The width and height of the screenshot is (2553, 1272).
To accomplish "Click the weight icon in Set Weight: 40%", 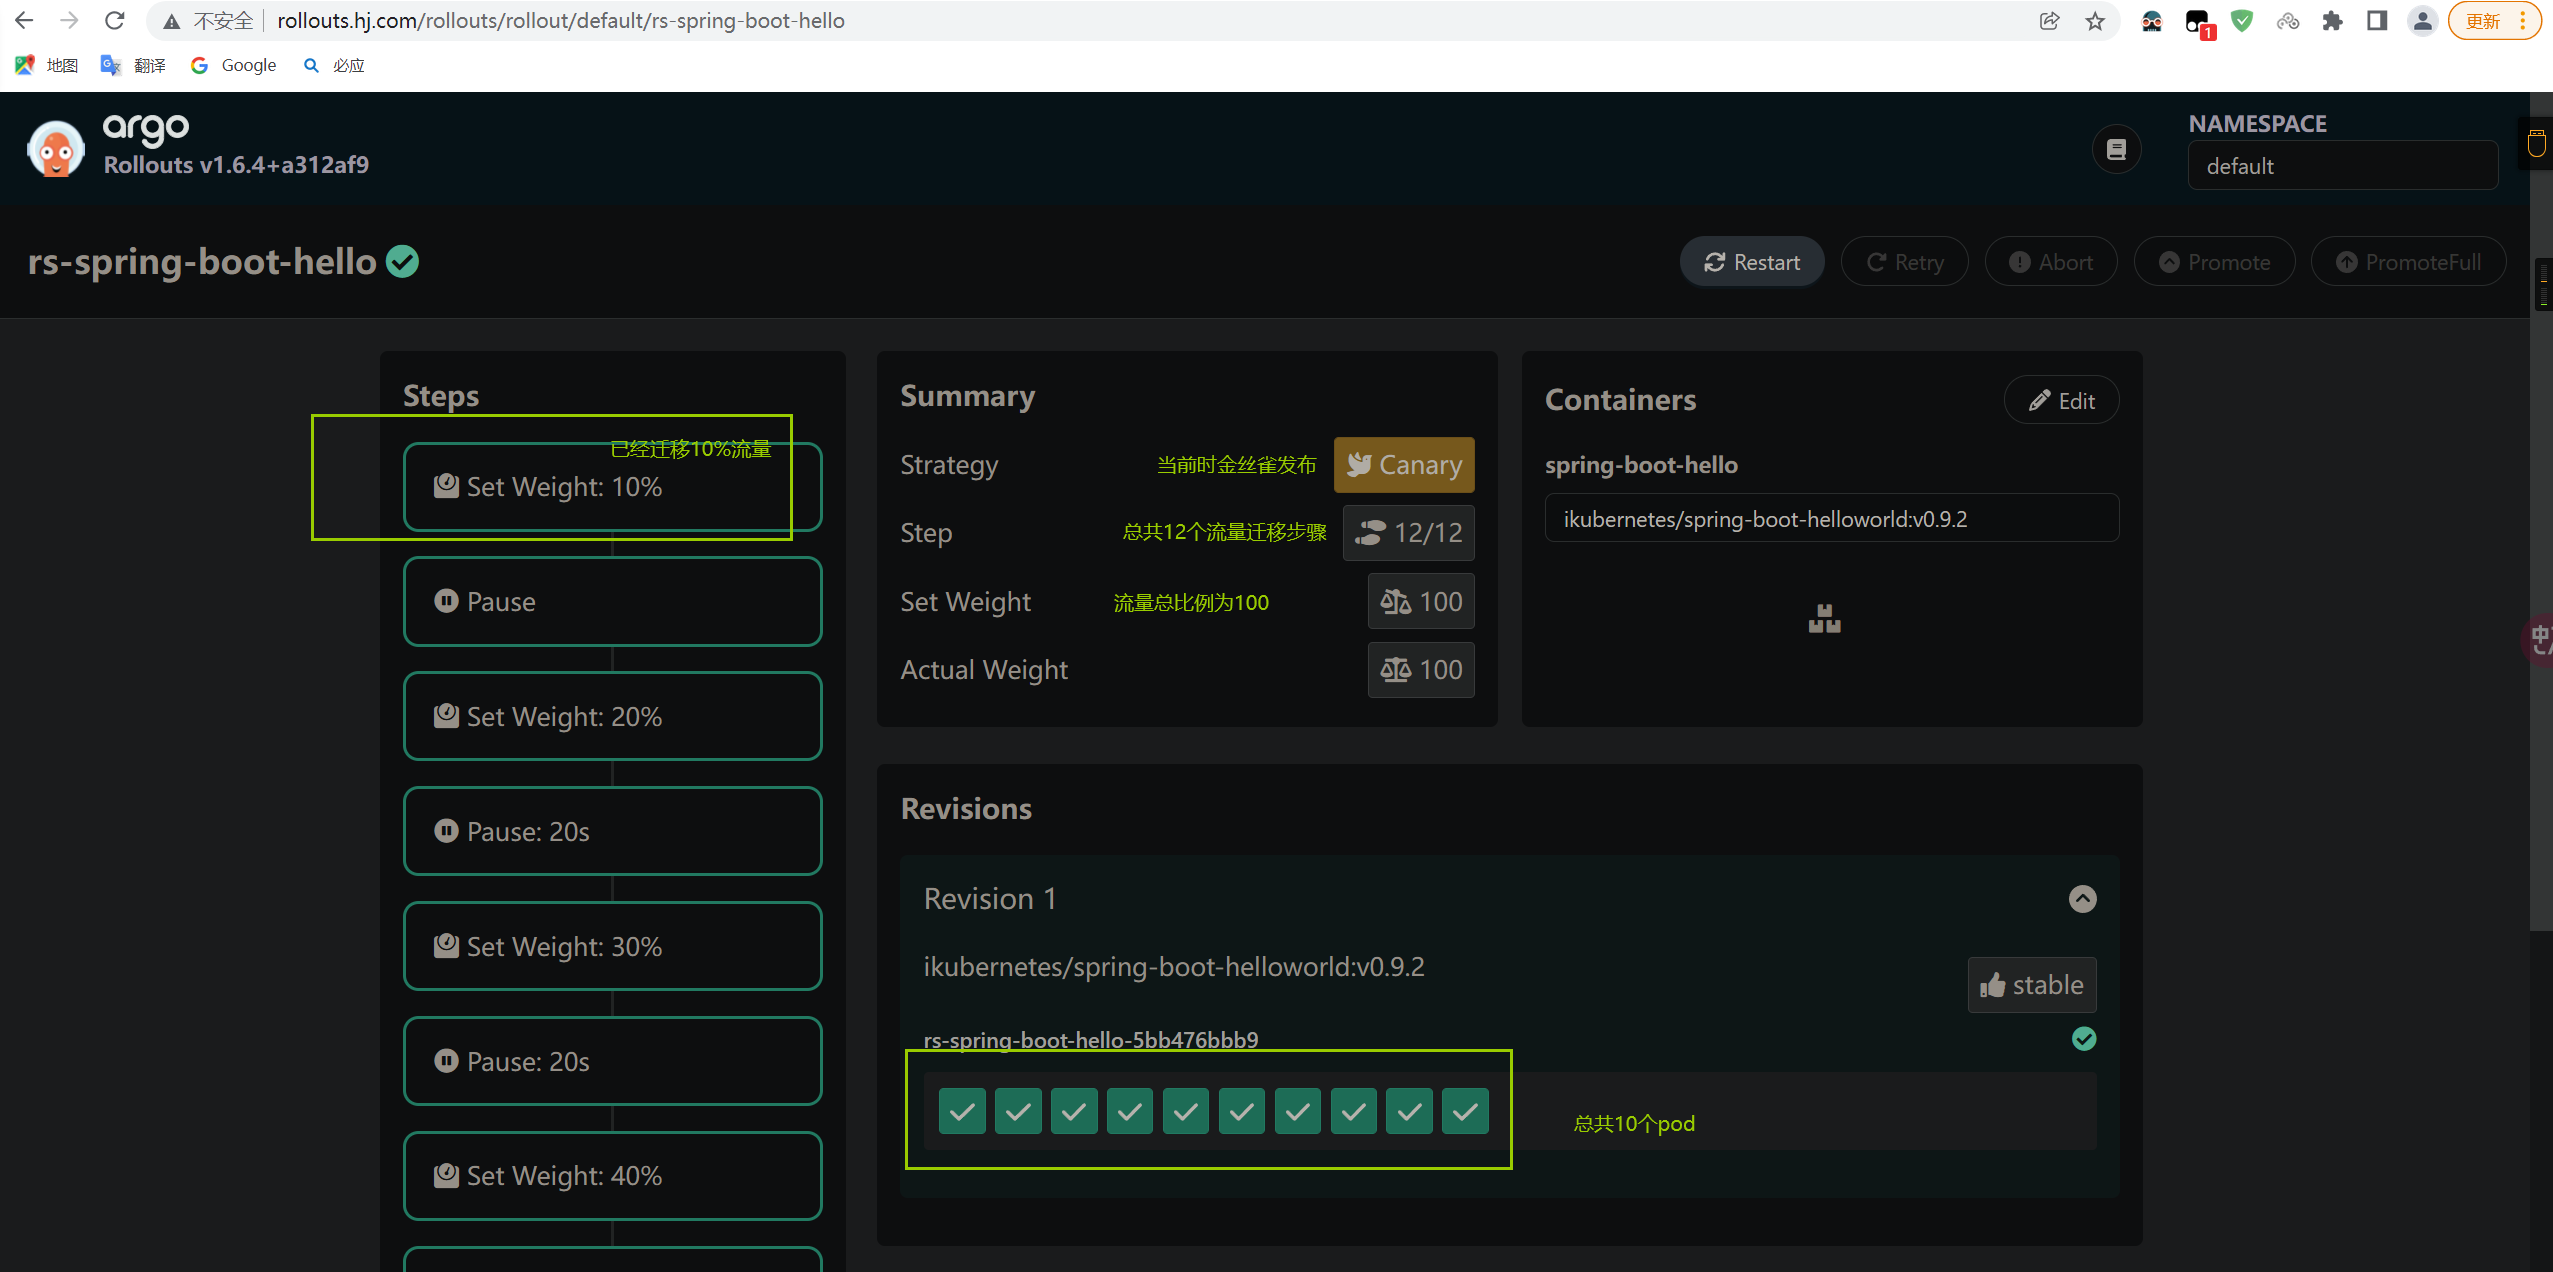I will 446,1175.
